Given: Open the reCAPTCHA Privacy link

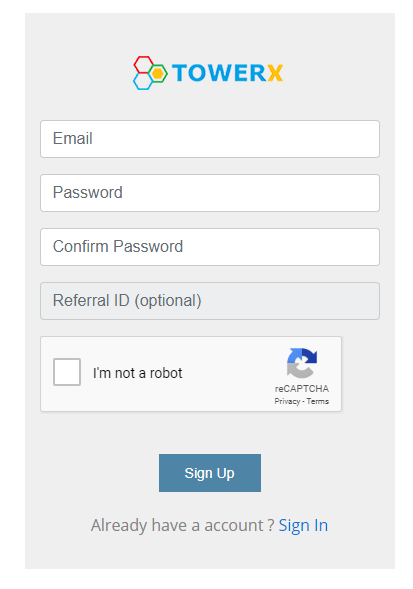Looking at the screenshot, I should tap(287, 401).
